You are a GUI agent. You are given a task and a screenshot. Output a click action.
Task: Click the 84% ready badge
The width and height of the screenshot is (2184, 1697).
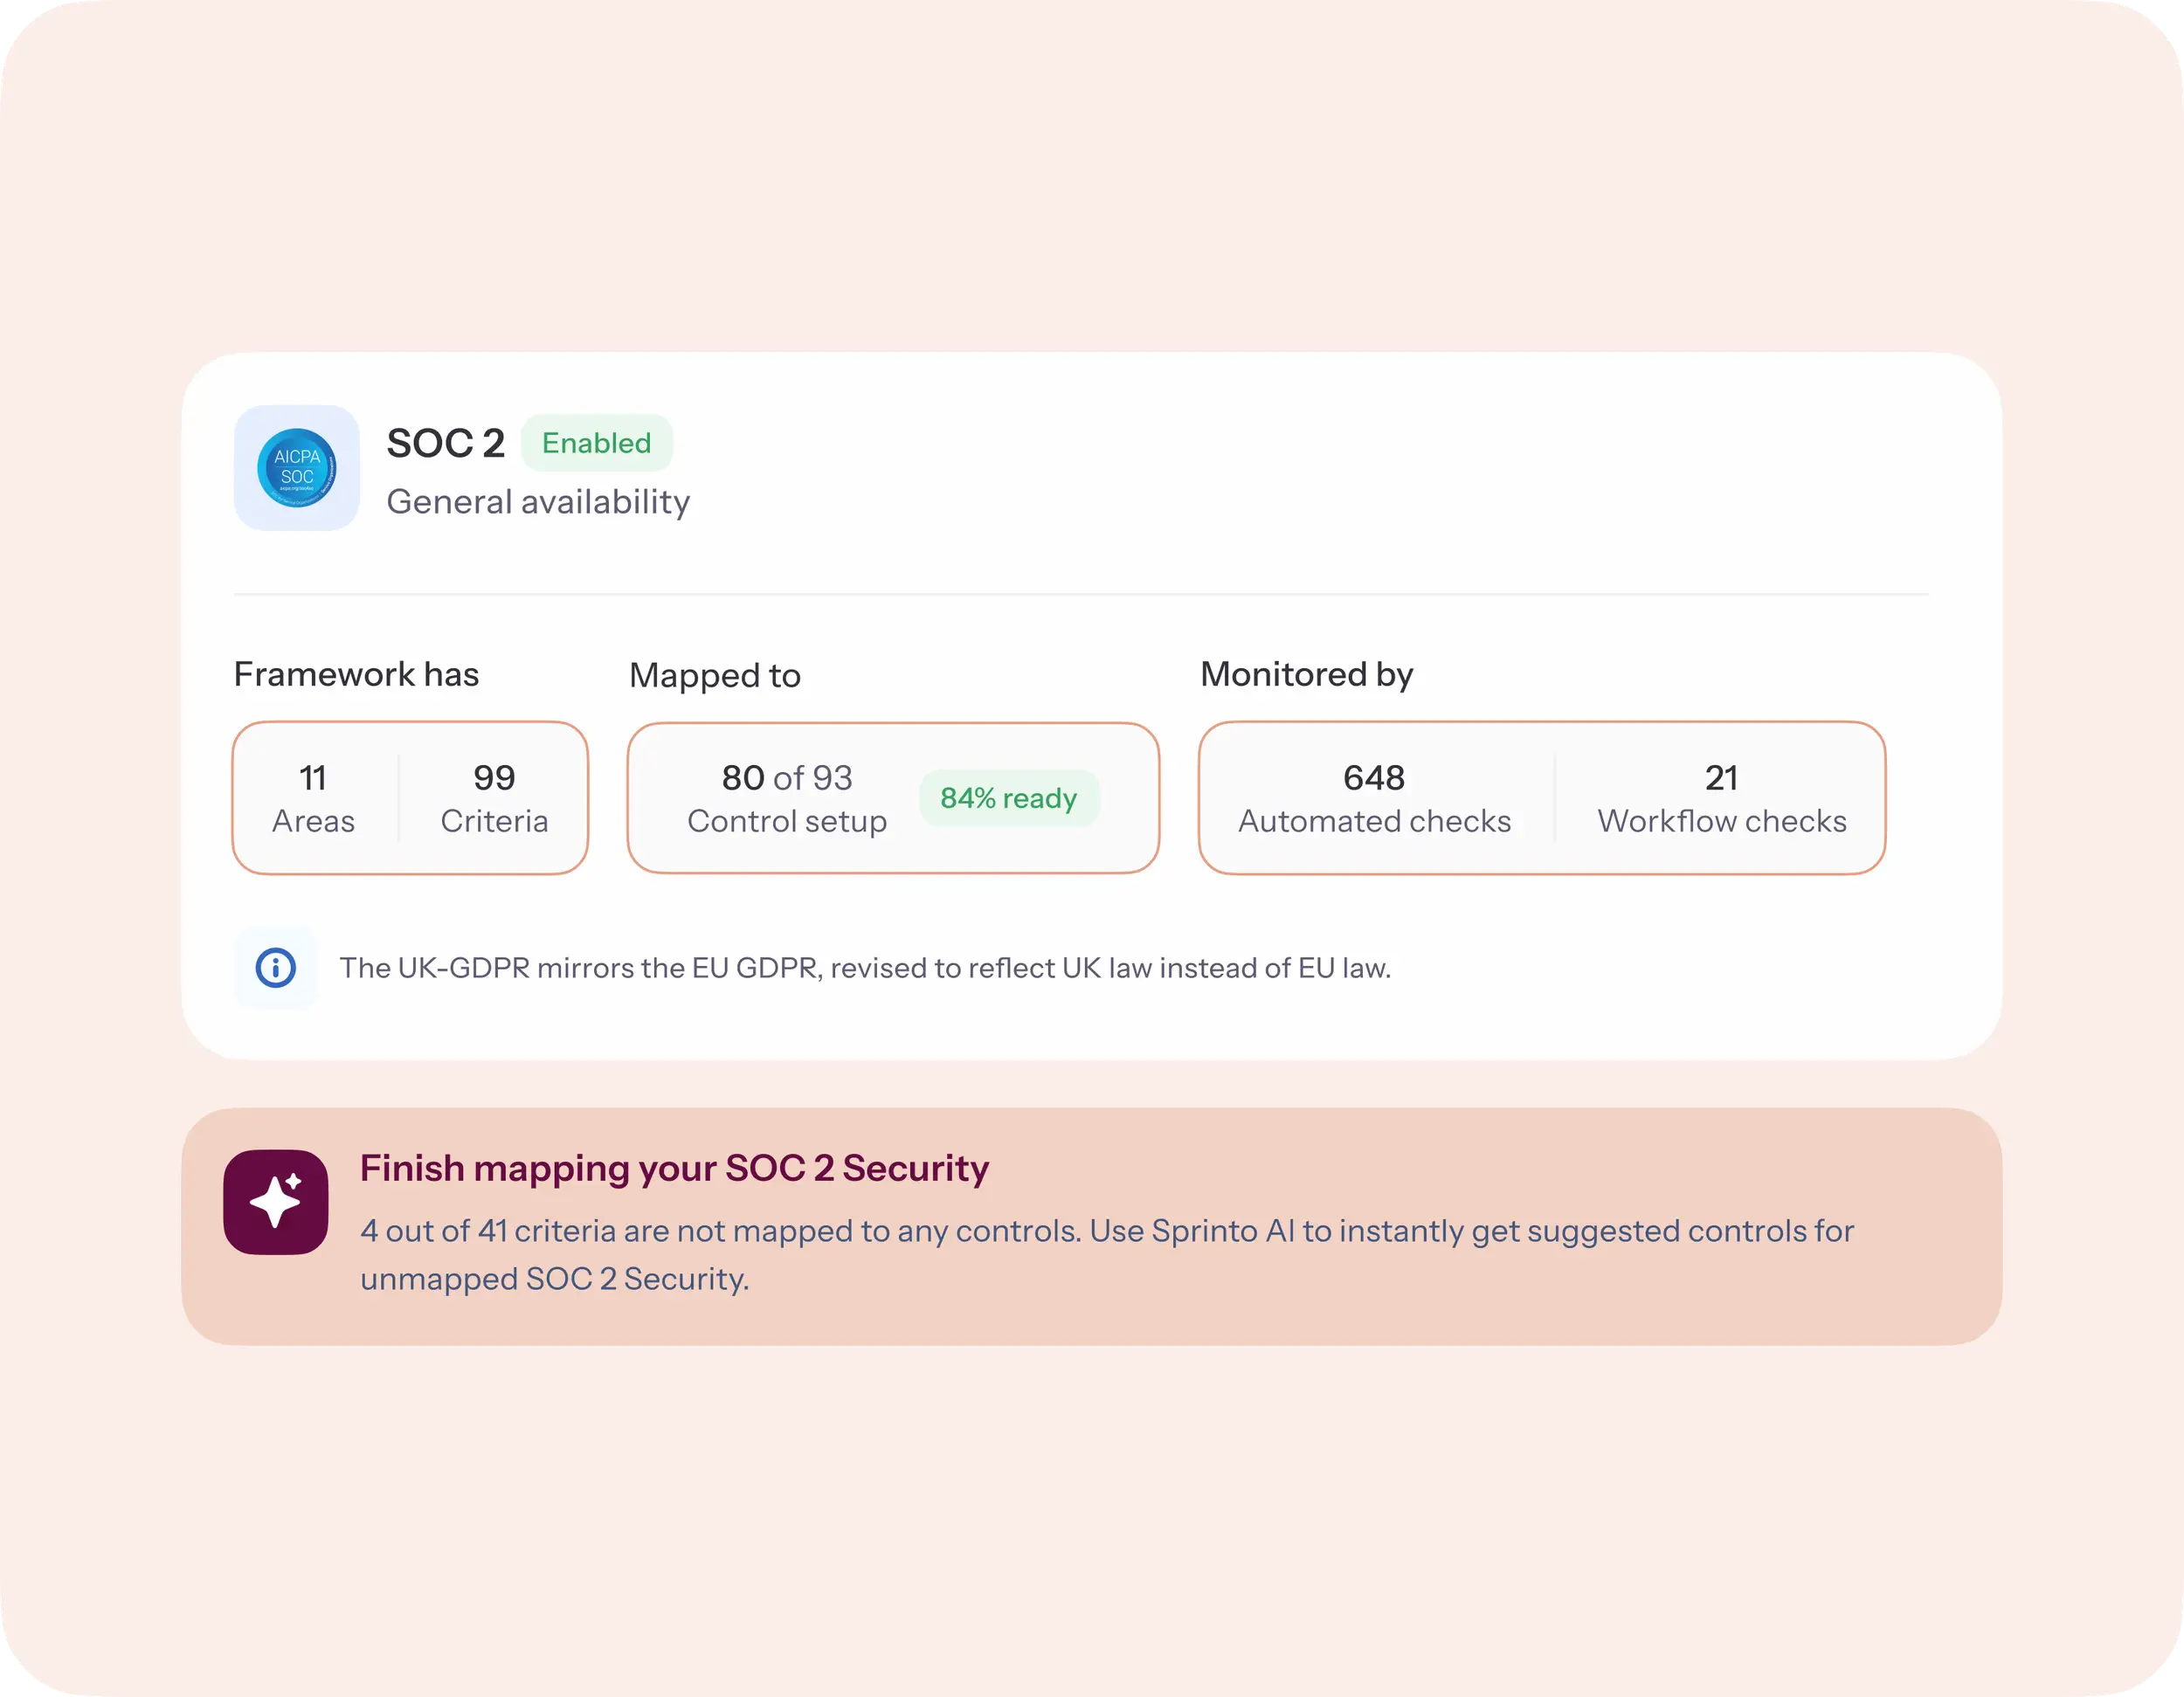pos(1008,798)
